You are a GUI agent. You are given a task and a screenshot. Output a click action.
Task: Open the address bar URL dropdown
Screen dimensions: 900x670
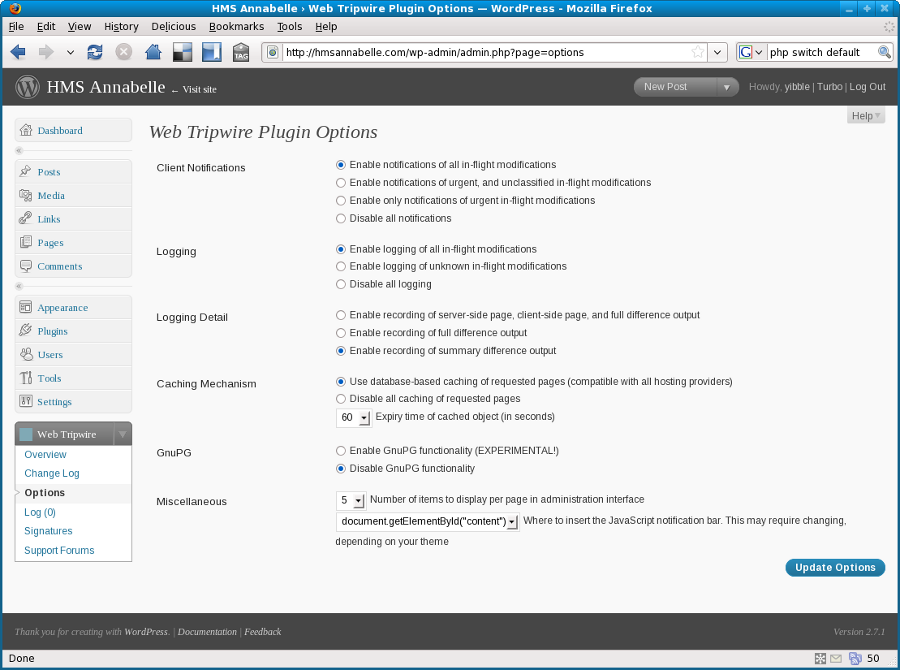[x=717, y=52]
